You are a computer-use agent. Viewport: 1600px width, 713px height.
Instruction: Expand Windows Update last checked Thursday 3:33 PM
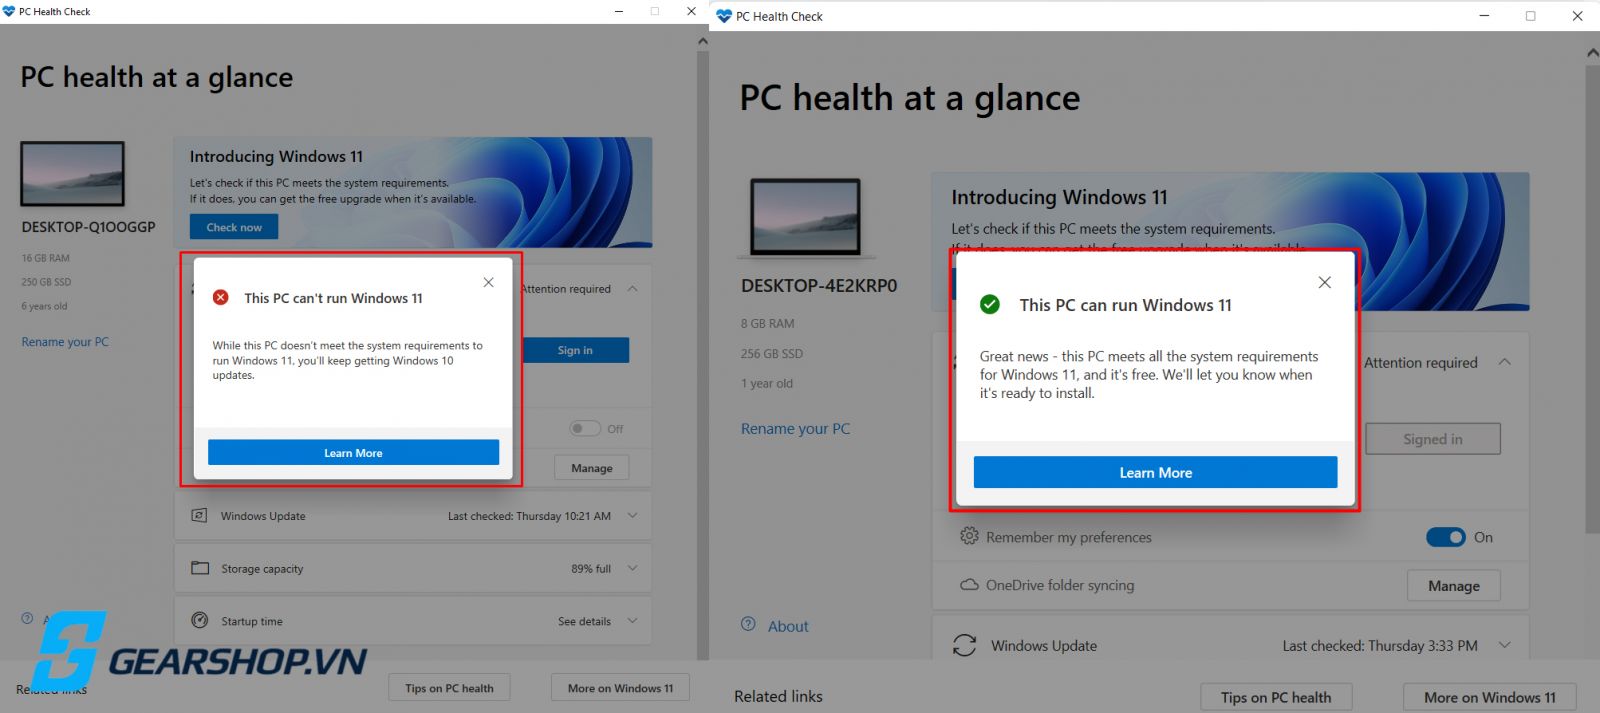click(x=1504, y=645)
